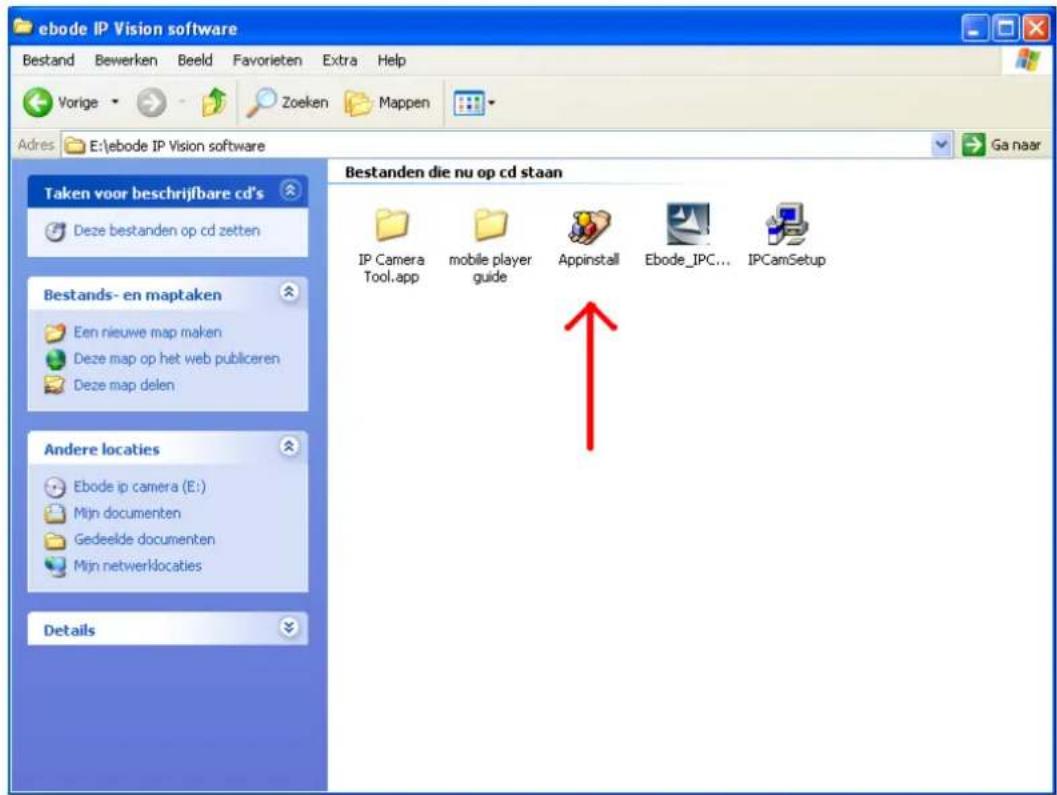The width and height of the screenshot is (1057, 795).
Task: Click the Ga naar go button
Action: pos(1001,145)
